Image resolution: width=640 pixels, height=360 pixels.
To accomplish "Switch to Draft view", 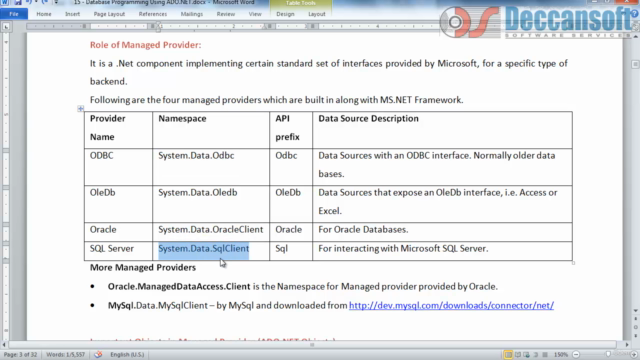I will 544,354.
